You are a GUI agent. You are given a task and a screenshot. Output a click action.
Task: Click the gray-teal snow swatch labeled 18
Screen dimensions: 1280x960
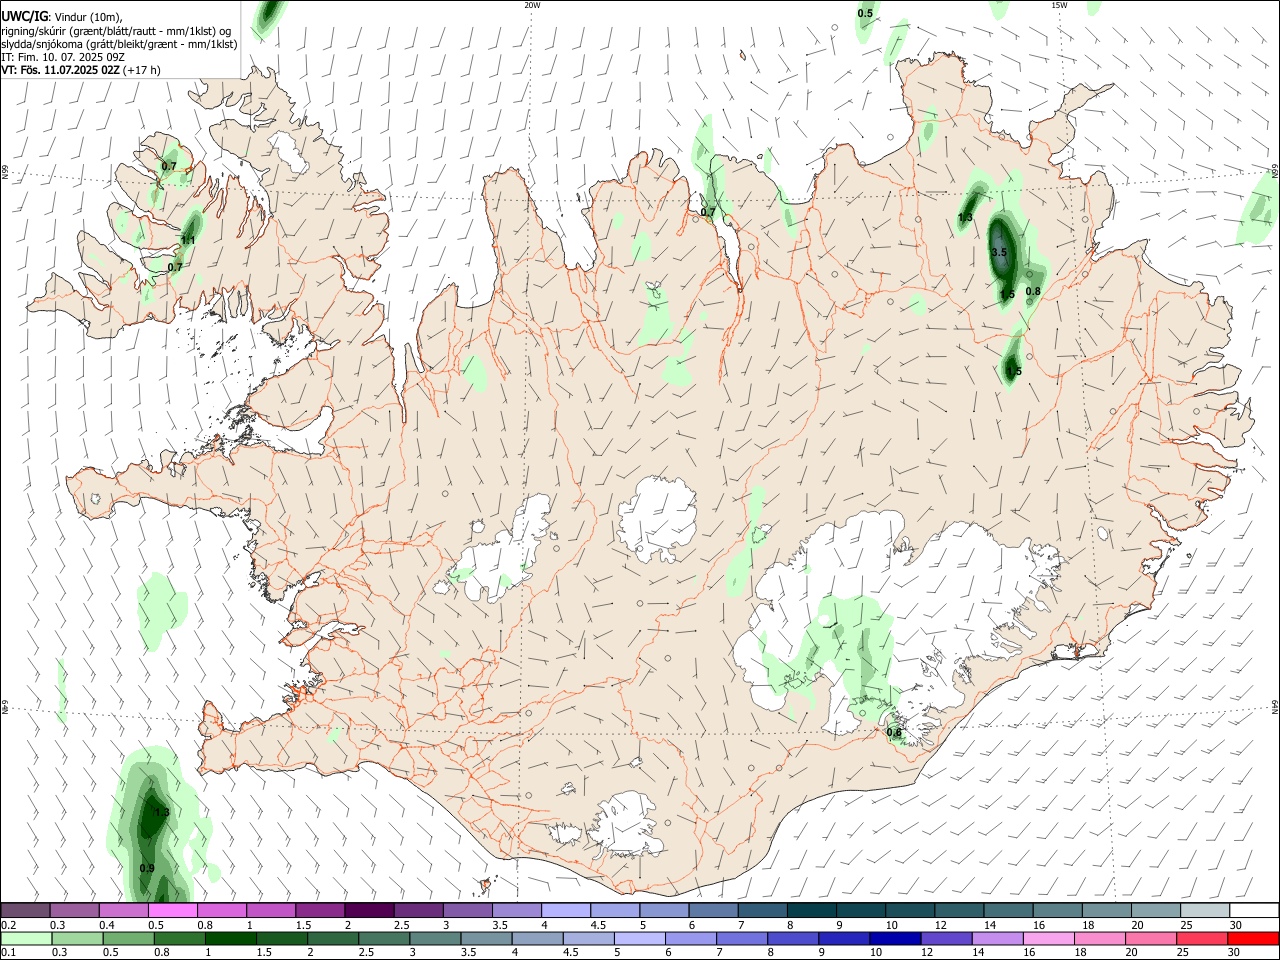(x=1105, y=910)
